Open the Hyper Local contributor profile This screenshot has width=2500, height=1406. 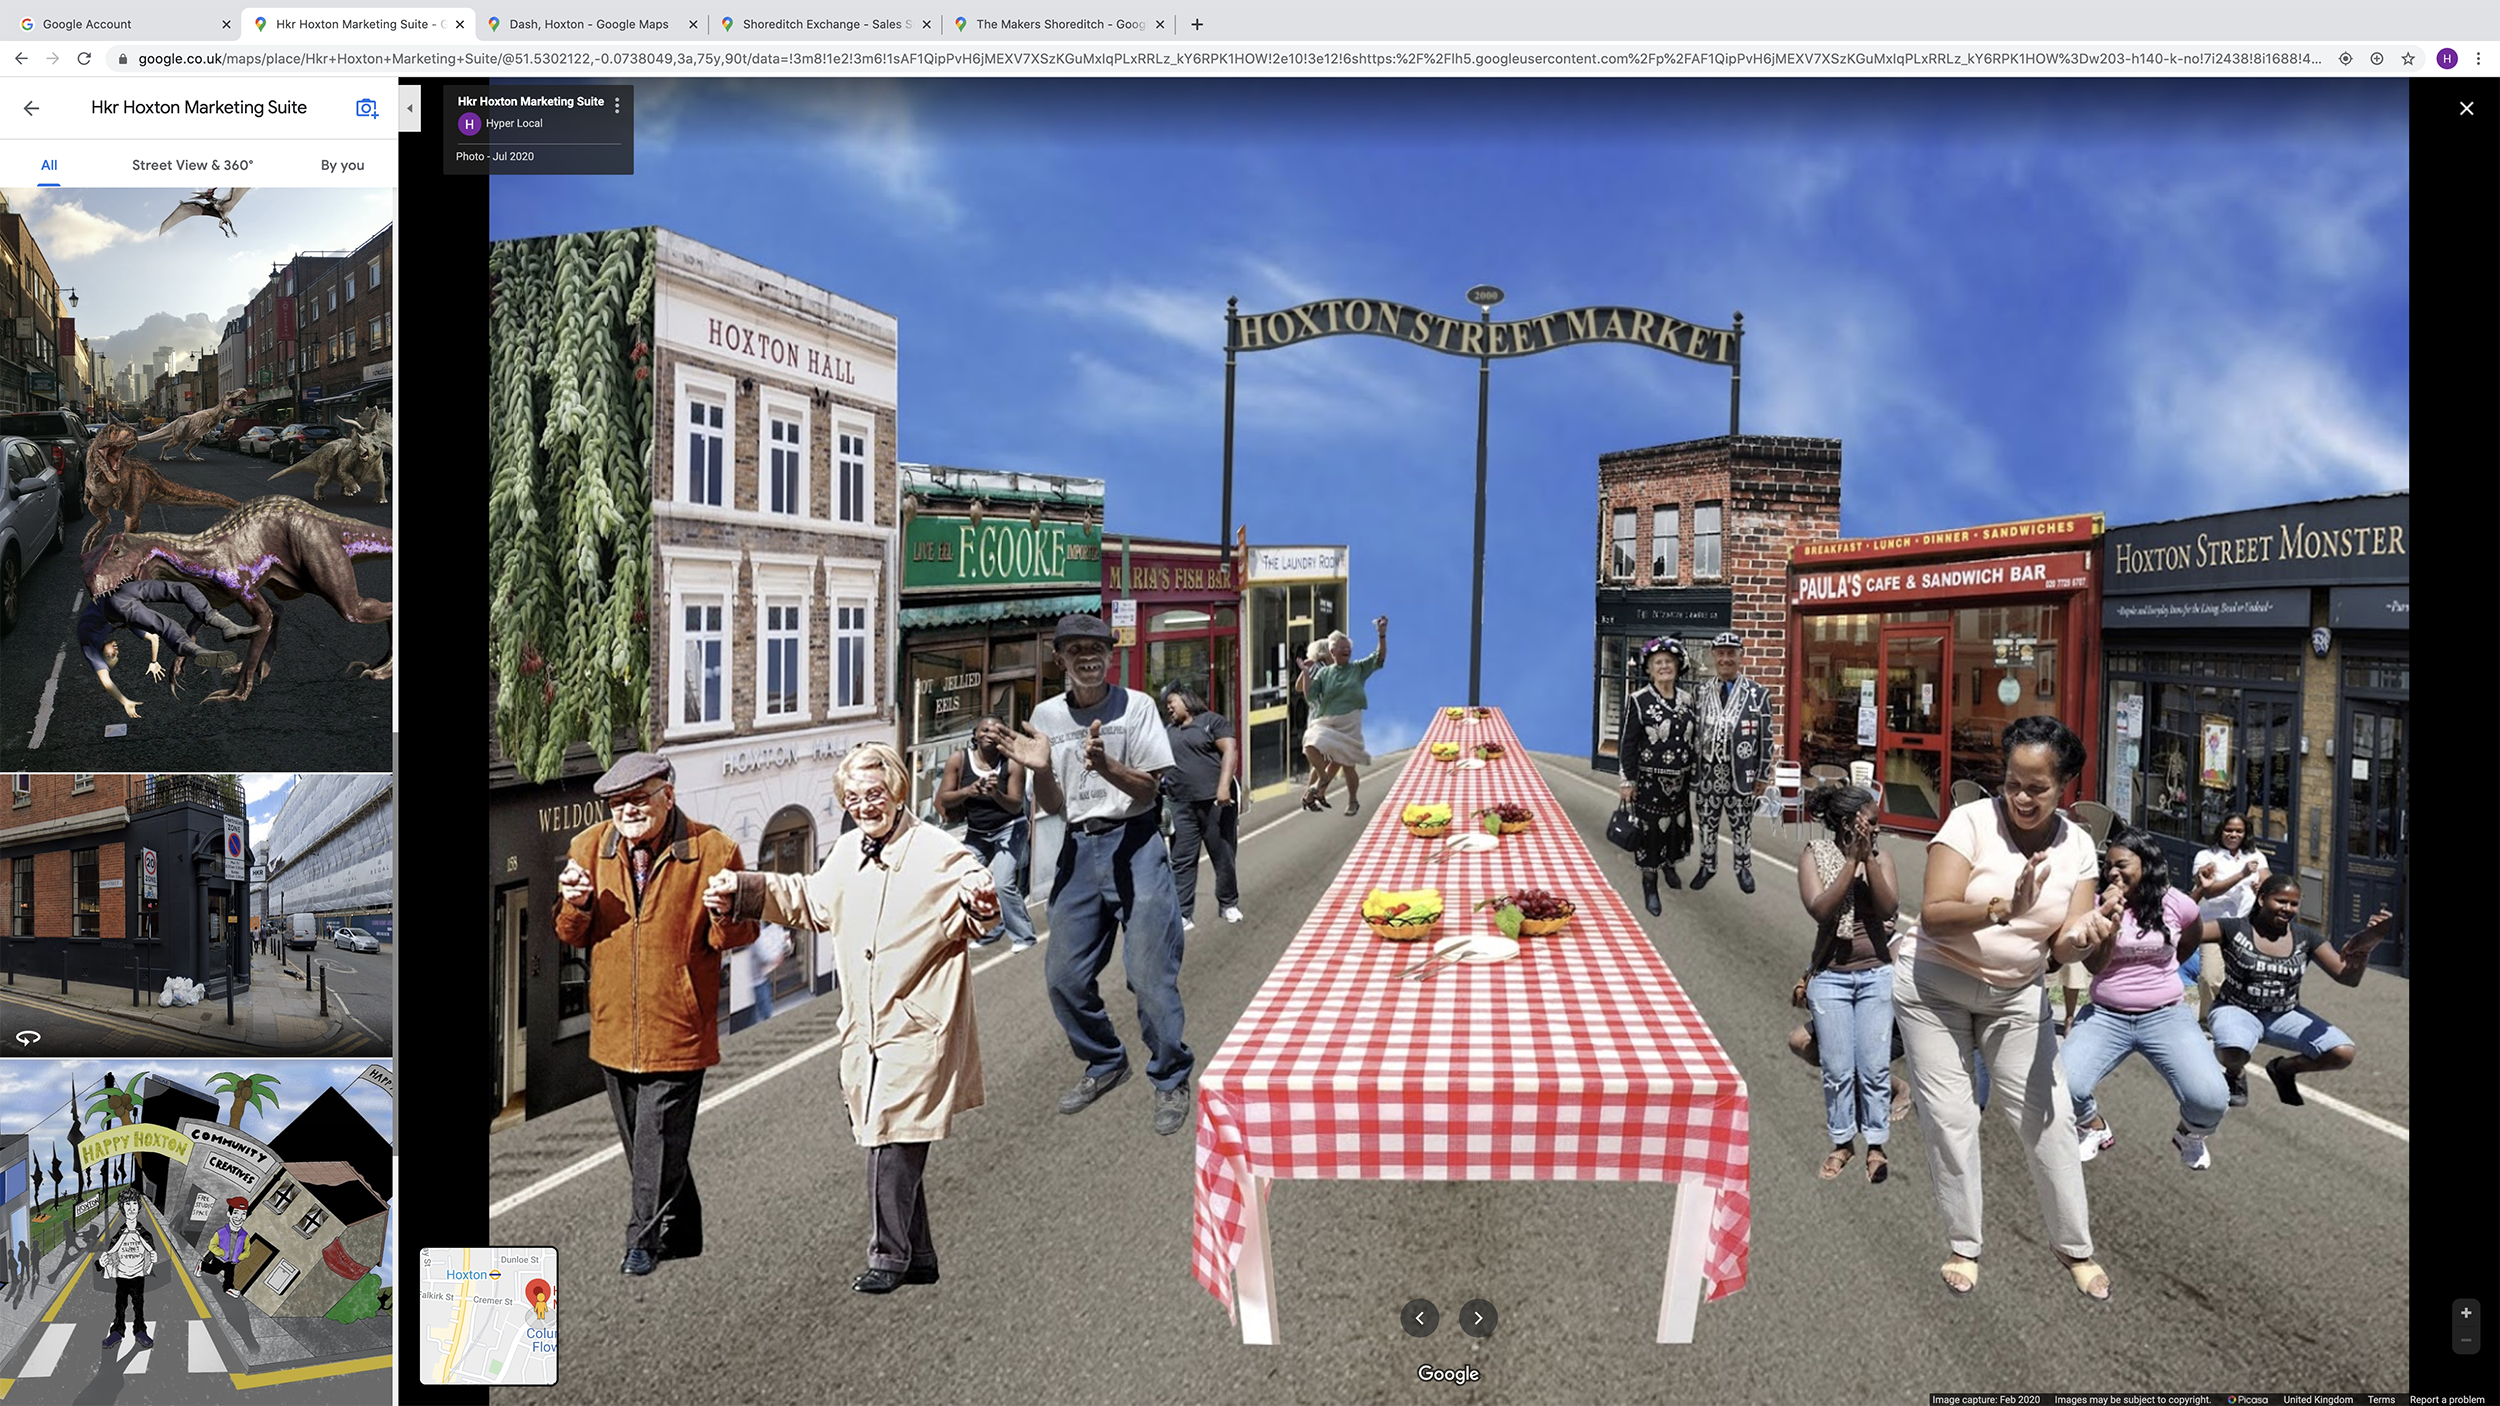point(514,124)
